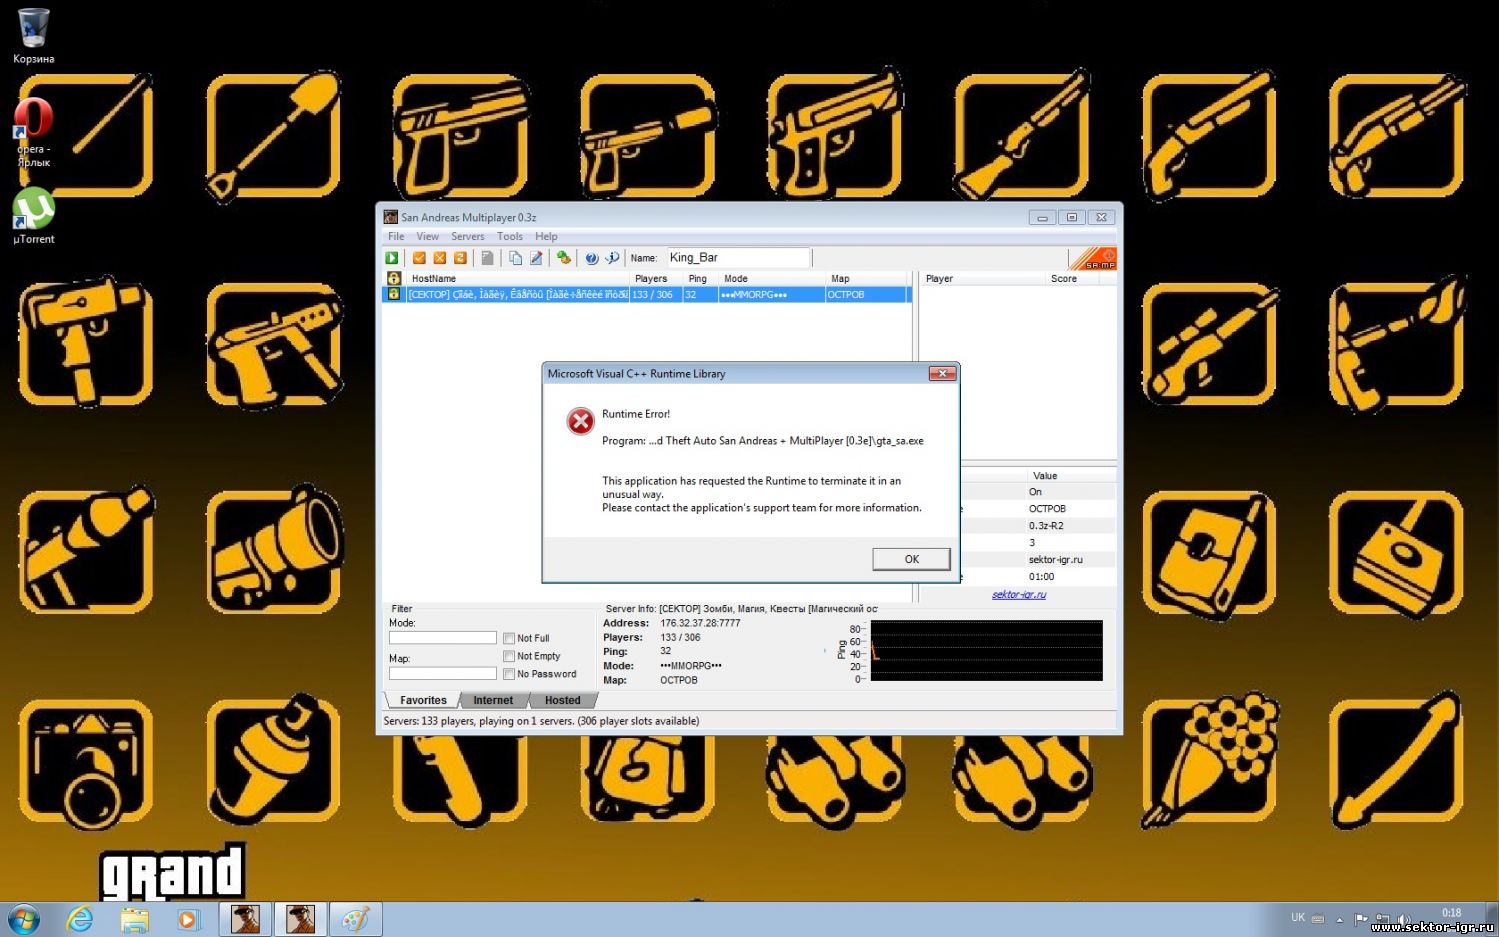Open the sektor-igr.ru link
This screenshot has width=1499, height=937.
tap(1019, 594)
